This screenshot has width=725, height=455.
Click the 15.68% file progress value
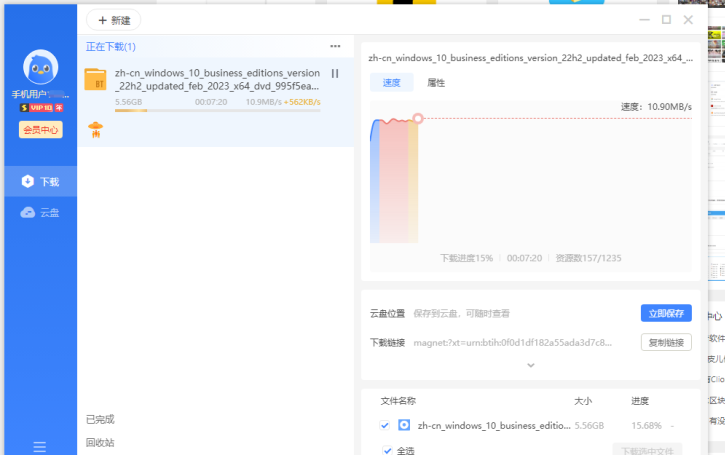(x=646, y=425)
